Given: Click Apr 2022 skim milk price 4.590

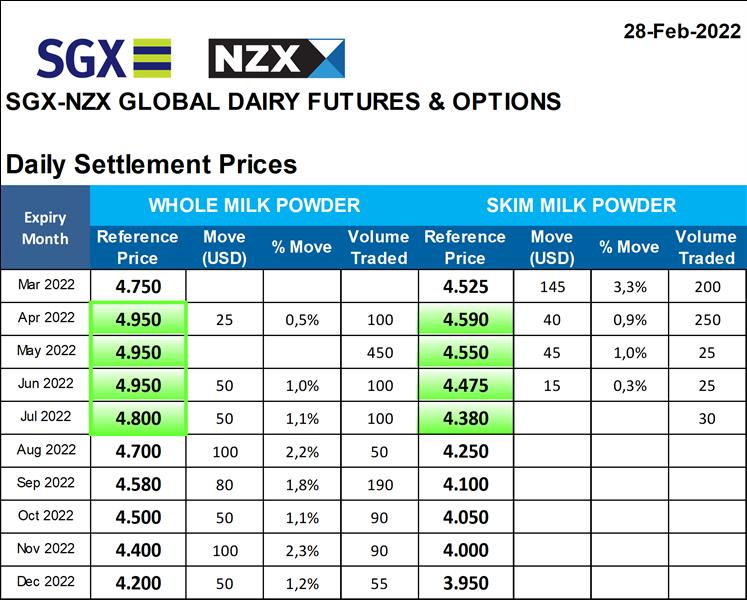Looking at the screenshot, I should [x=465, y=319].
